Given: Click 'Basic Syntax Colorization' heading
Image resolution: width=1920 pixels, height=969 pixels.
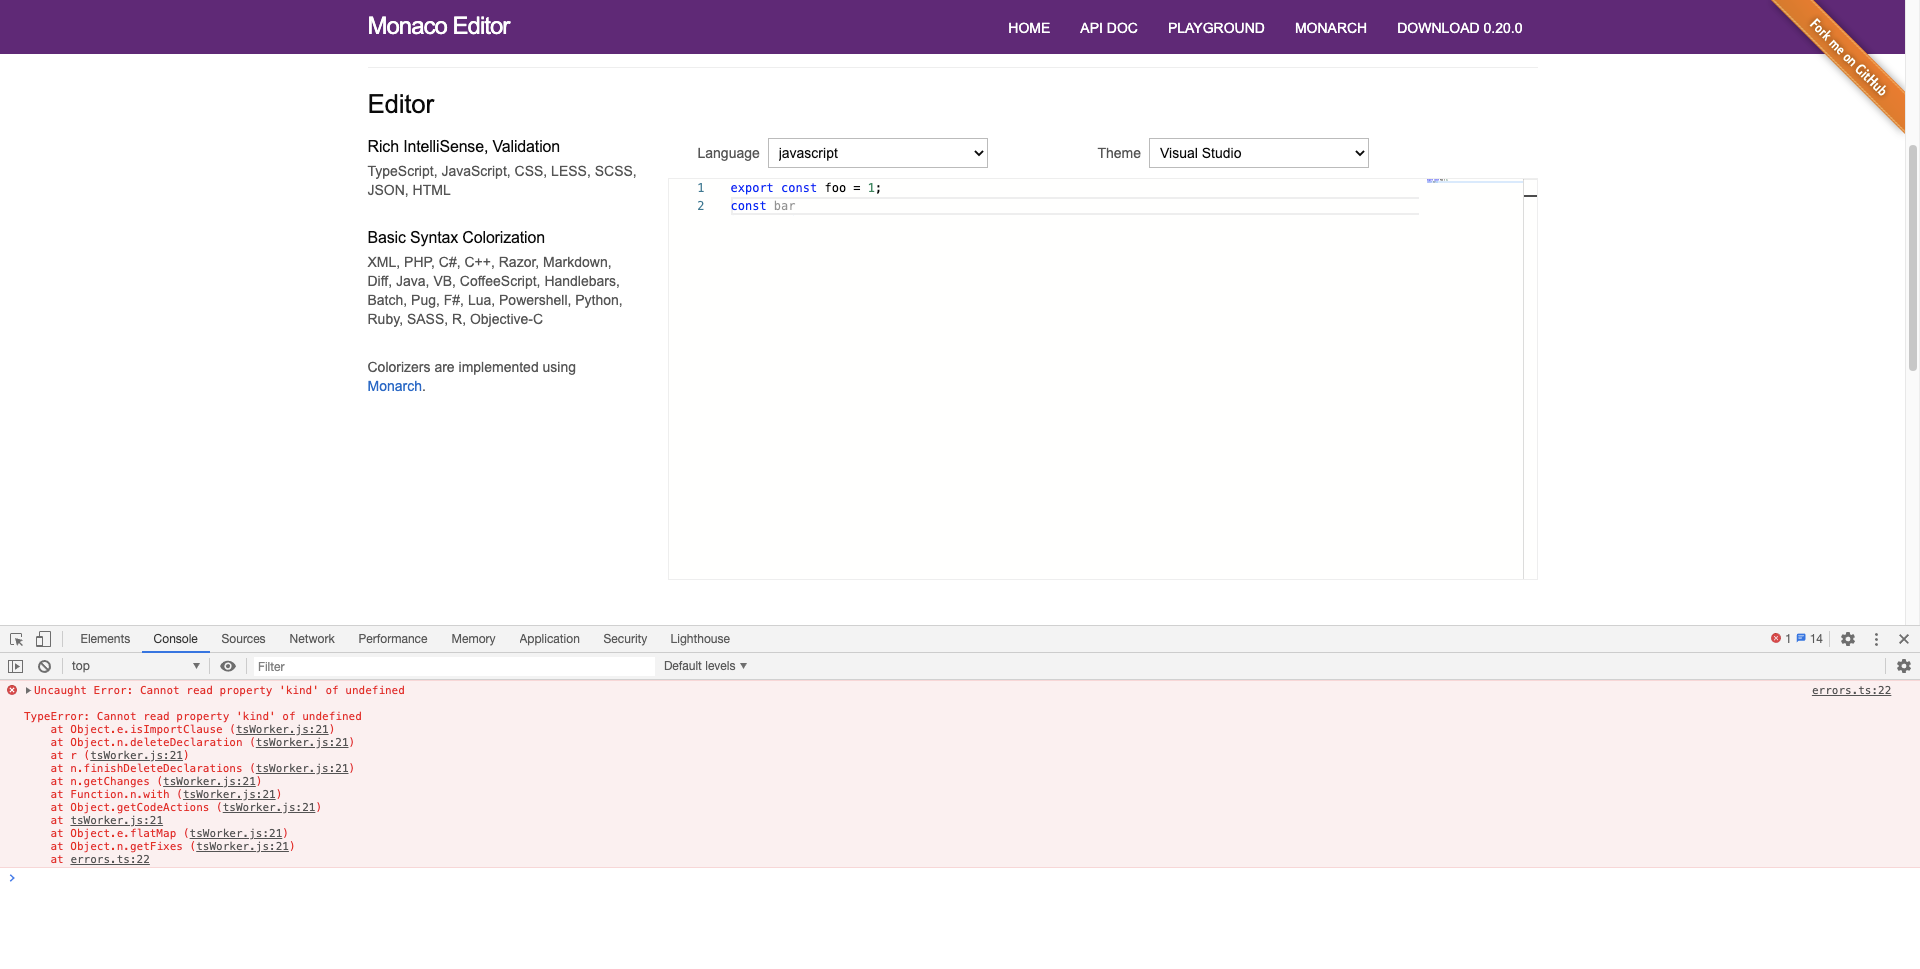Looking at the screenshot, I should click(x=456, y=237).
